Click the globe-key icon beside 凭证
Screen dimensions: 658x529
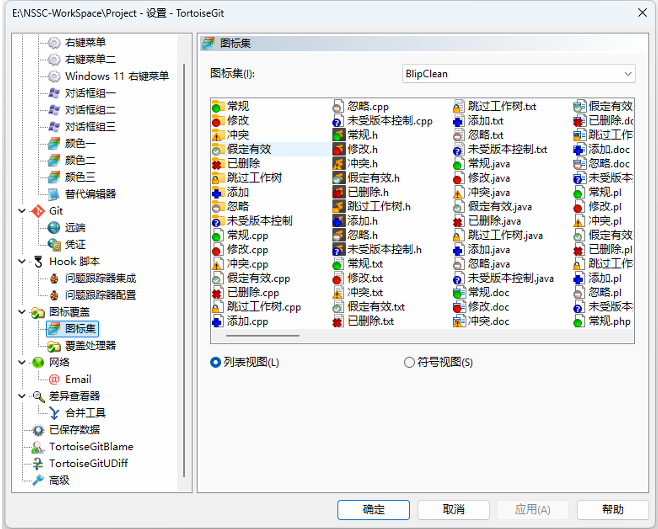pos(54,245)
